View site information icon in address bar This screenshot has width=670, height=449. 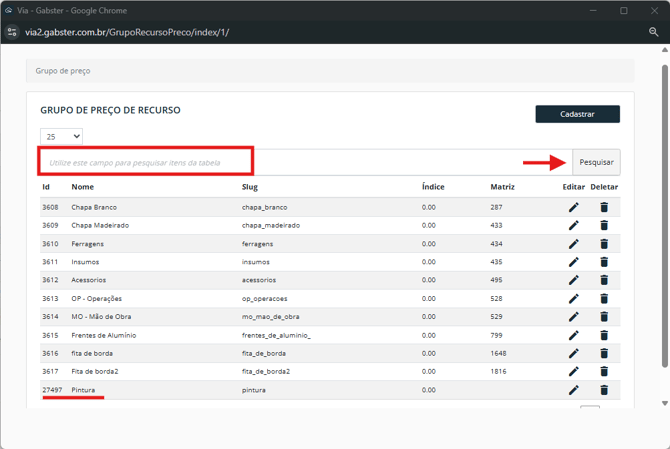coord(13,32)
